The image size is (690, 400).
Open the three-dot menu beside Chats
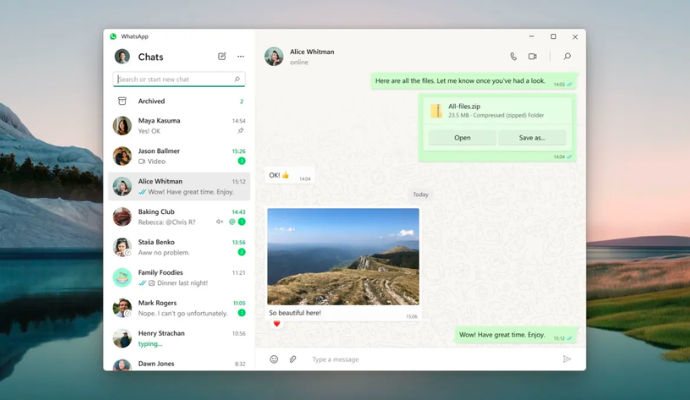[x=241, y=56]
